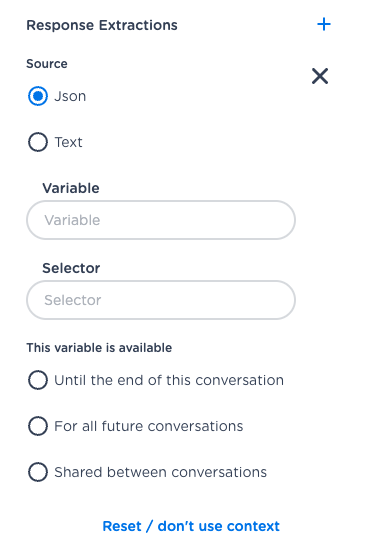Click the Json label text
Image resolution: width=369 pixels, height=554 pixels.
point(70,96)
